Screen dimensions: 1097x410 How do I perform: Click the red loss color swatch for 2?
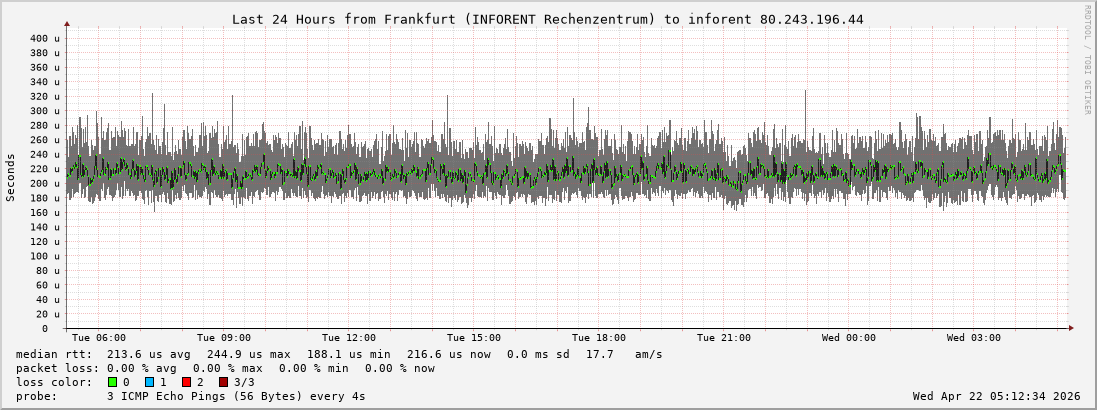click(x=186, y=382)
